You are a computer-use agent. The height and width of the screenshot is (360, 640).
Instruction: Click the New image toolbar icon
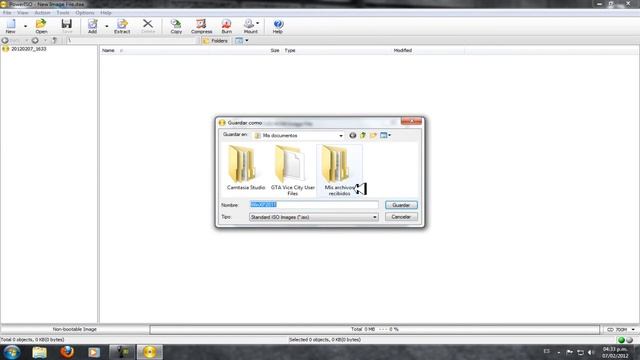(x=11, y=26)
